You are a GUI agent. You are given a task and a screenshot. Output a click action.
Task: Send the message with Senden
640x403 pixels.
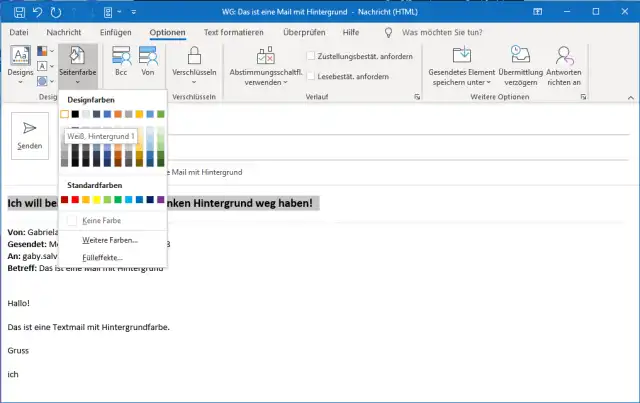pos(30,135)
